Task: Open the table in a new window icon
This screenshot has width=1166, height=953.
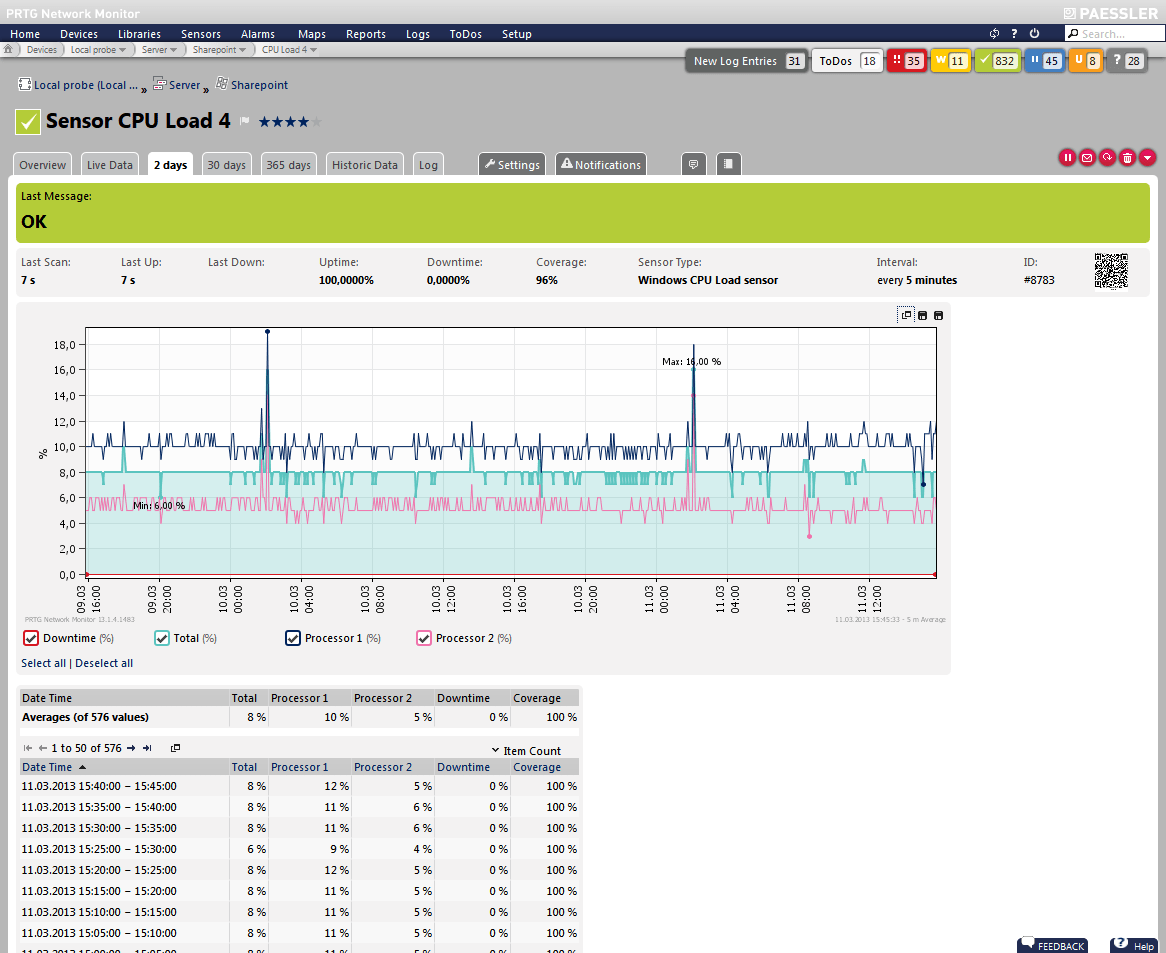Action: pos(175,748)
